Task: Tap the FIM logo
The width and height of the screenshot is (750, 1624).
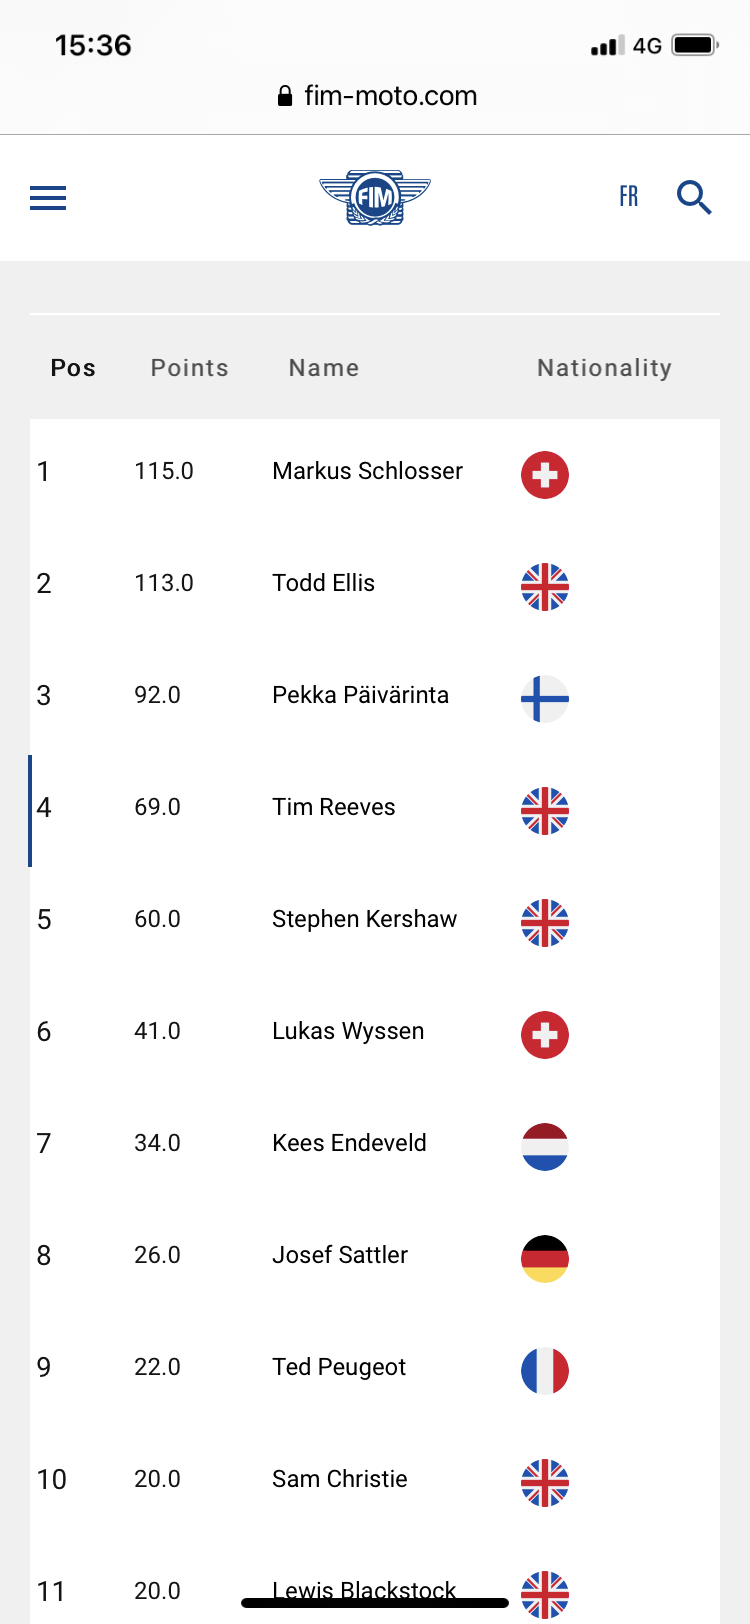Action: click(375, 197)
